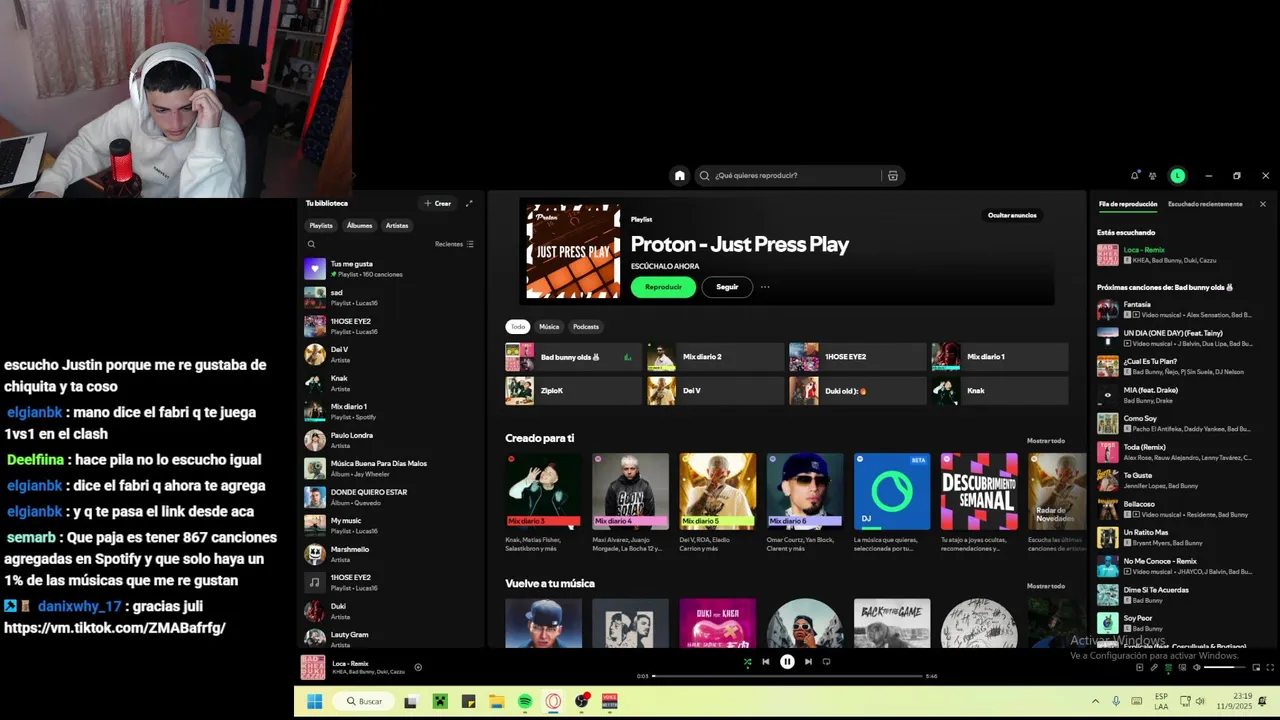The image size is (1280, 720).
Task: Open Minecraft icon in taskbar
Action: click(439, 702)
